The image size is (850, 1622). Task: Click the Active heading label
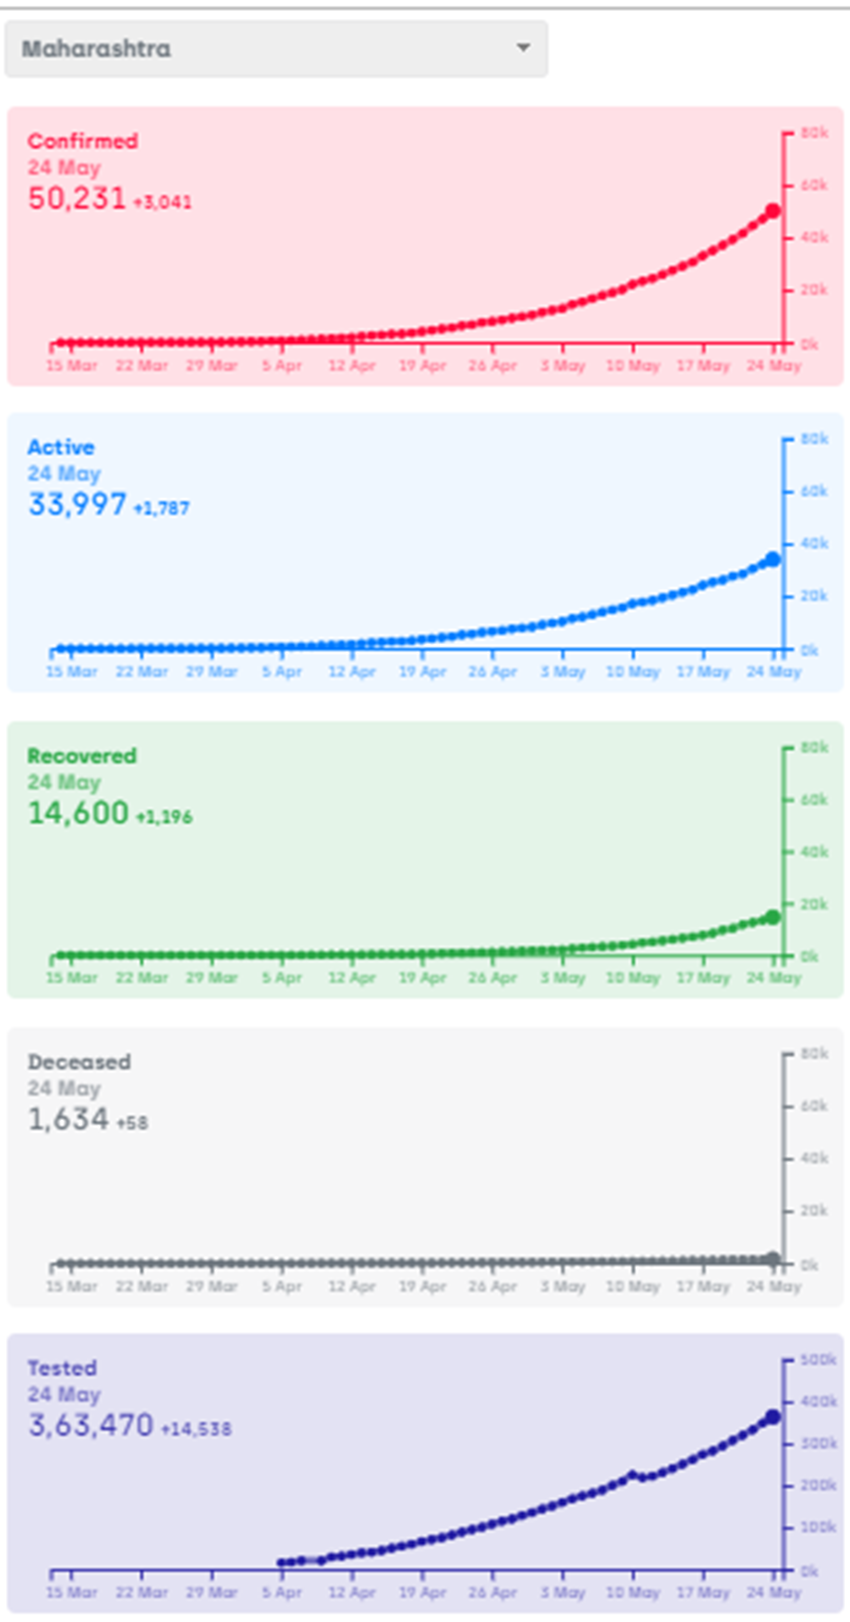[61, 447]
